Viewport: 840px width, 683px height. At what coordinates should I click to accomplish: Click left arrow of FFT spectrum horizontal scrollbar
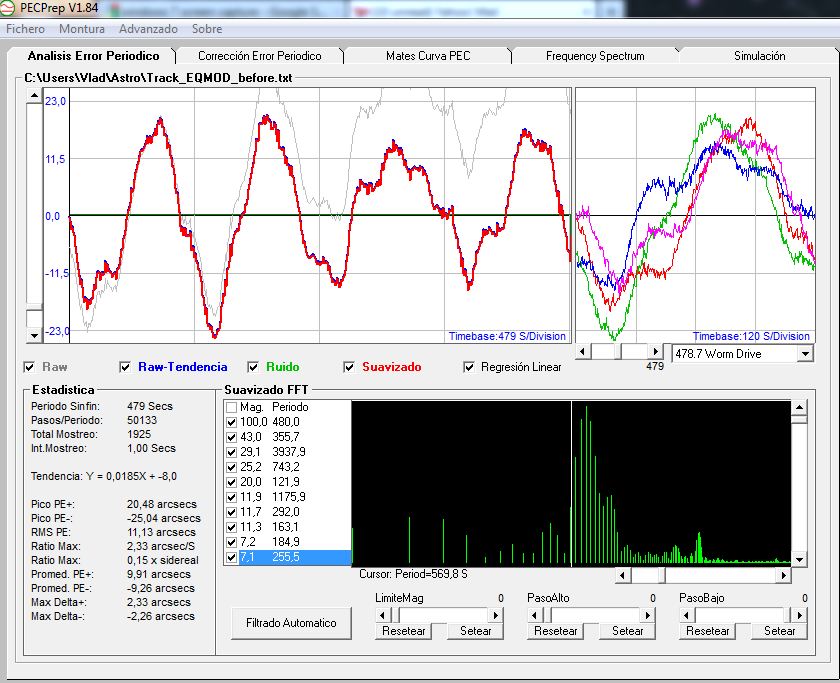622,576
